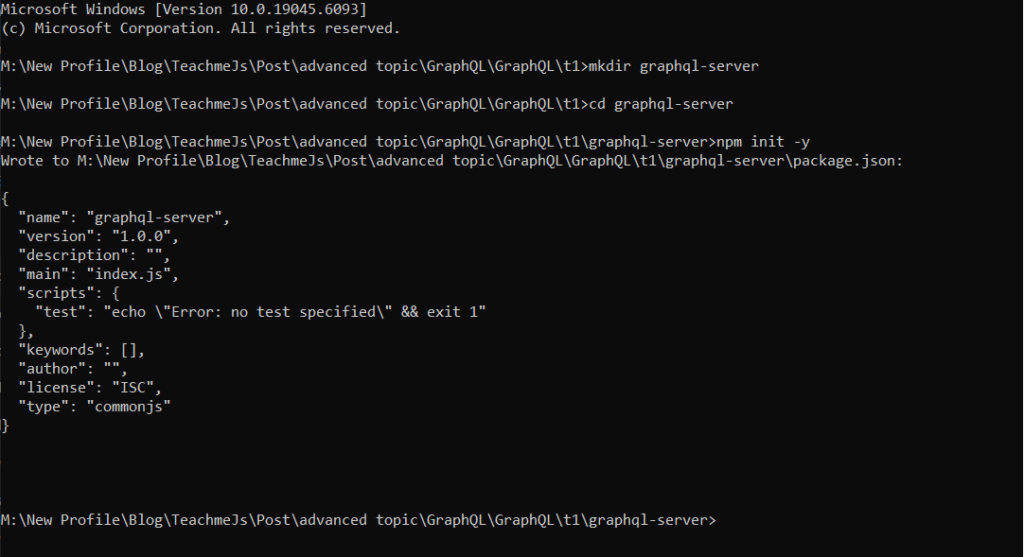Select the "license": "ISC" line

pos(90,388)
